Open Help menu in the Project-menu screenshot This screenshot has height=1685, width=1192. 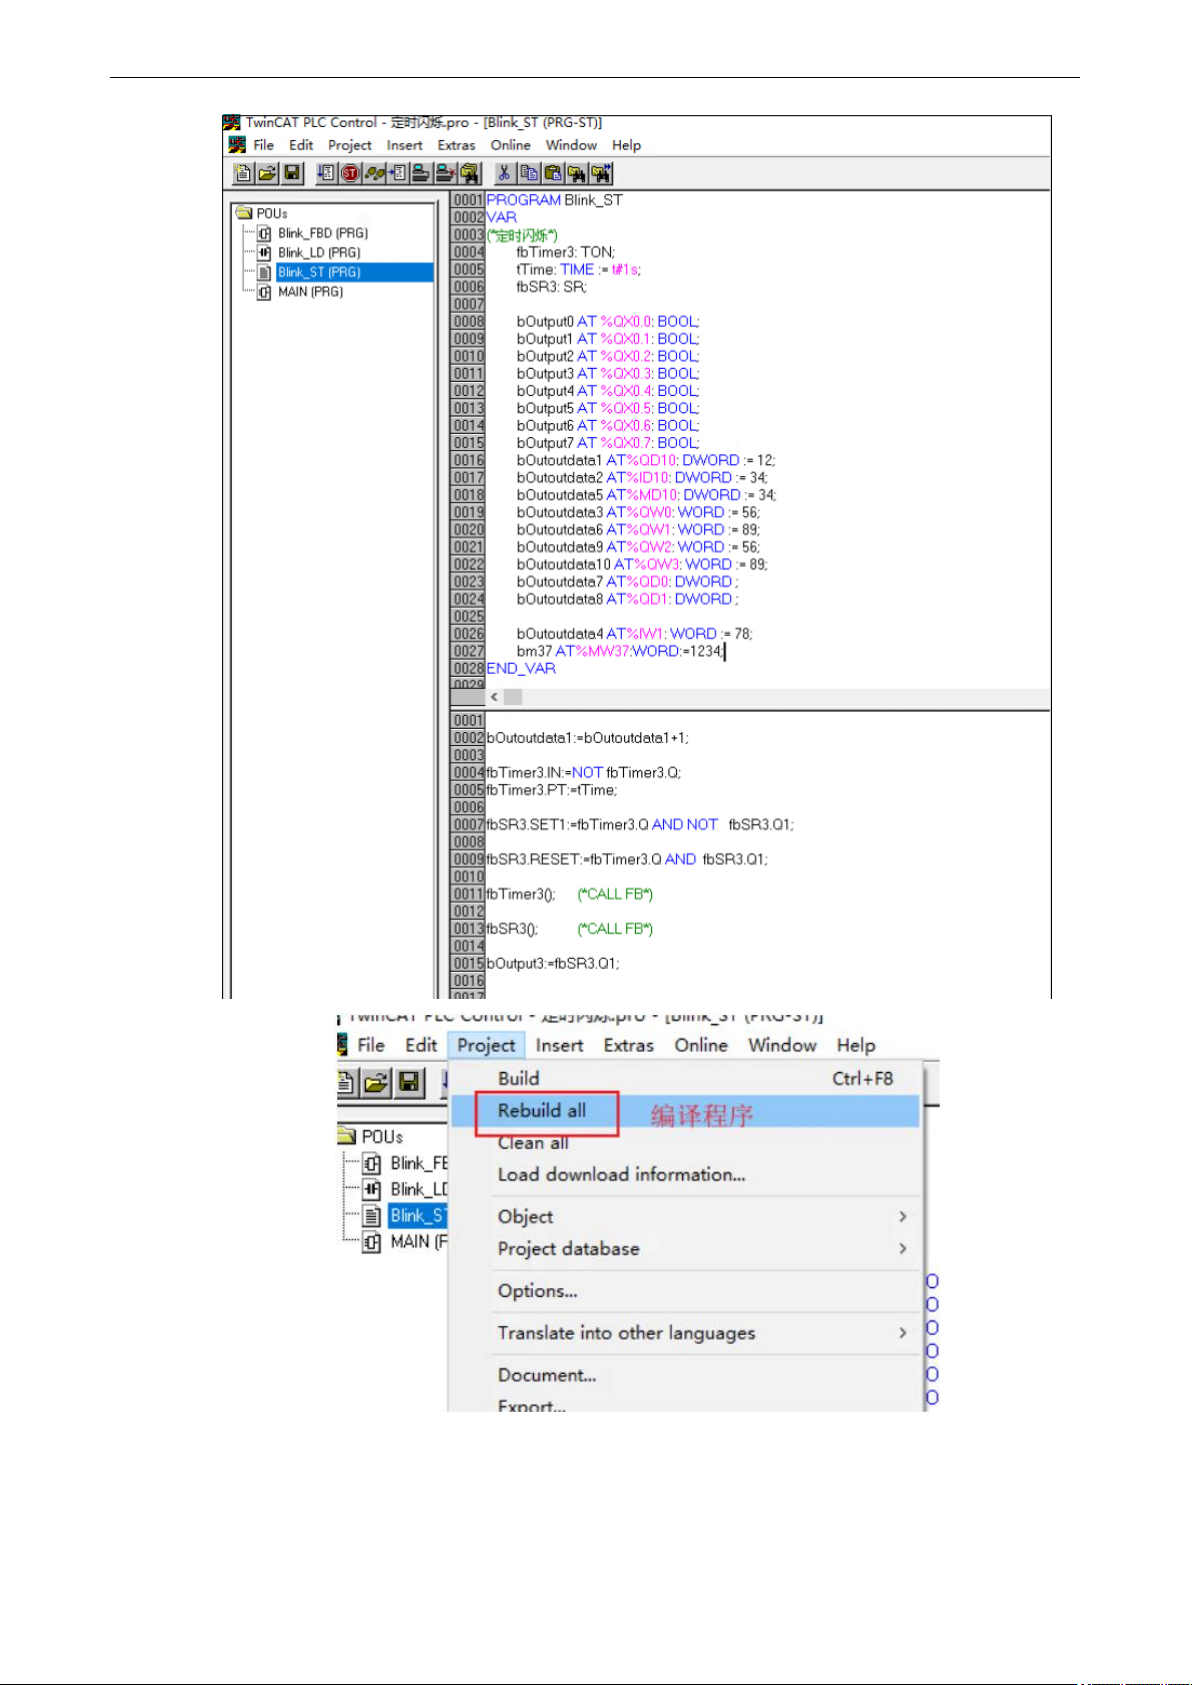point(856,1045)
